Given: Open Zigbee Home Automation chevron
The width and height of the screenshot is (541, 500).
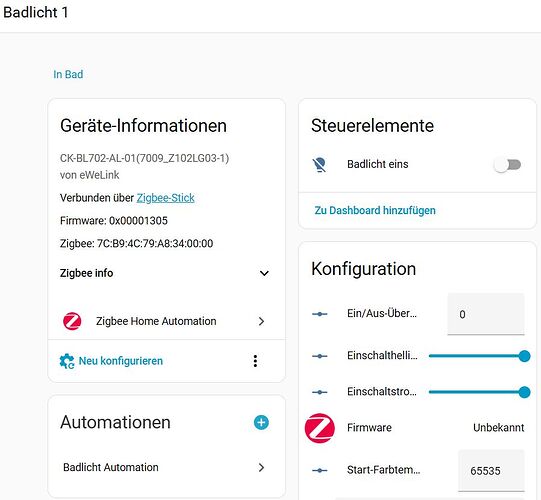Looking at the screenshot, I should [x=262, y=321].
